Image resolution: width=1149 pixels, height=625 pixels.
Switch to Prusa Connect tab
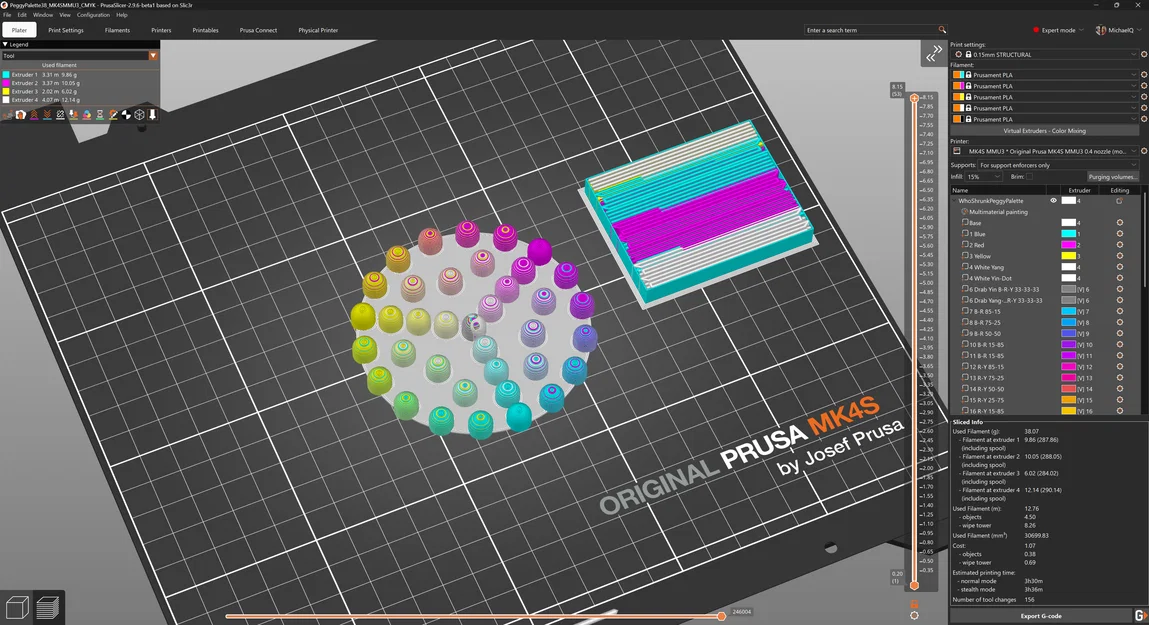(258, 30)
